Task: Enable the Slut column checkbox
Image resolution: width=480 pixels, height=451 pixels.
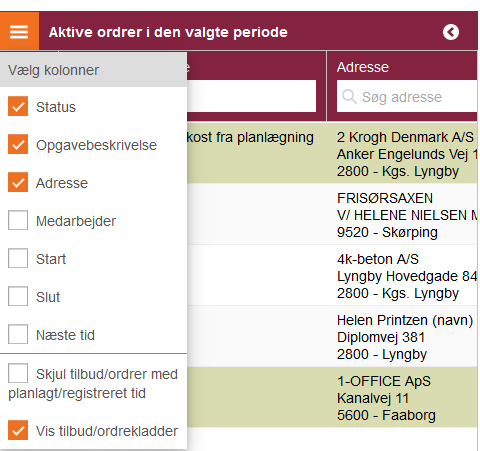Action: pyautogui.click(x=18, y=296)
